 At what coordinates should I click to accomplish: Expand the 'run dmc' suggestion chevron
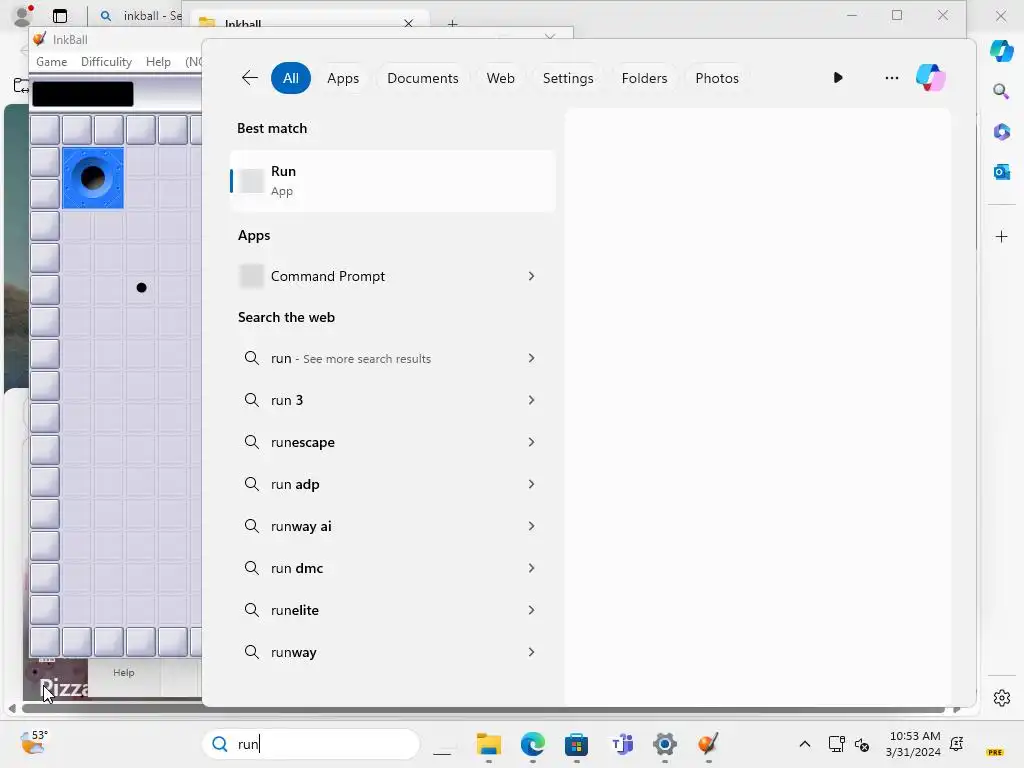coord(531,568)
